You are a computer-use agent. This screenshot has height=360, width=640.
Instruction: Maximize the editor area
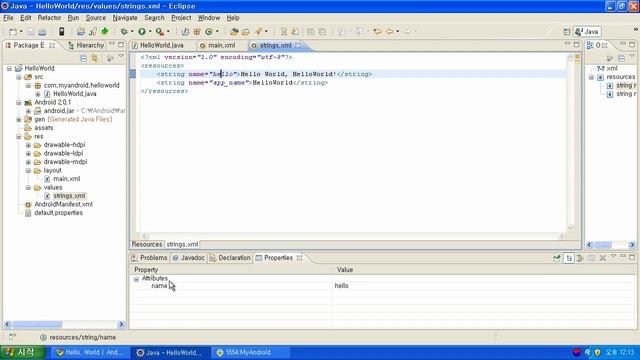click(576, 44)
